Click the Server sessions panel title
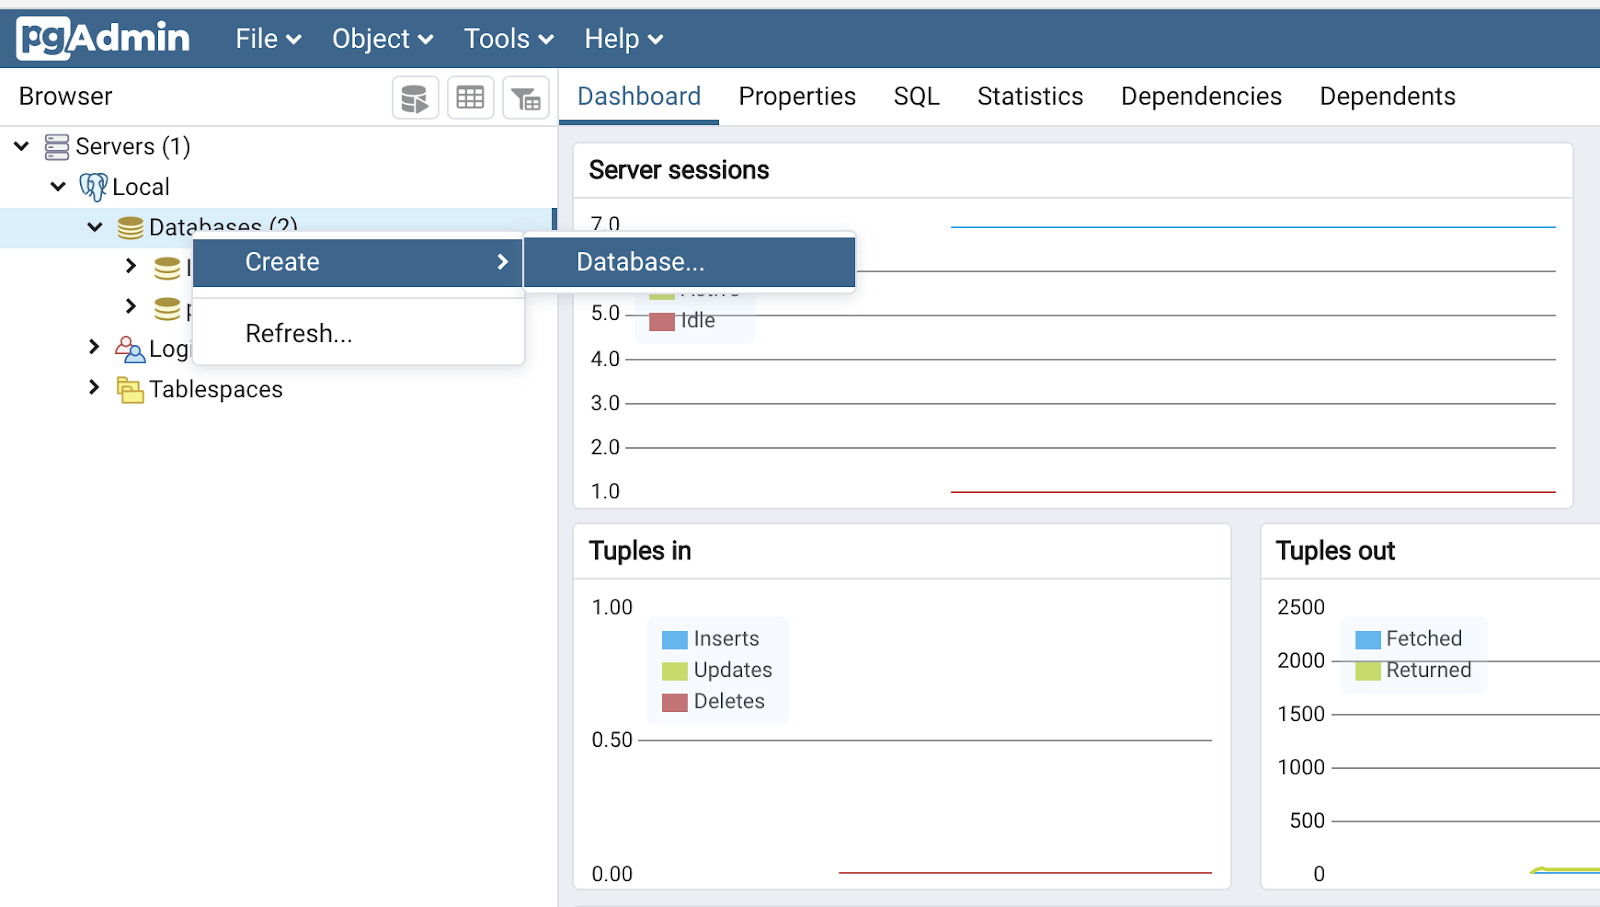Screen dimensions: 1600x907 pyautogui.click(x=679, y=170)
